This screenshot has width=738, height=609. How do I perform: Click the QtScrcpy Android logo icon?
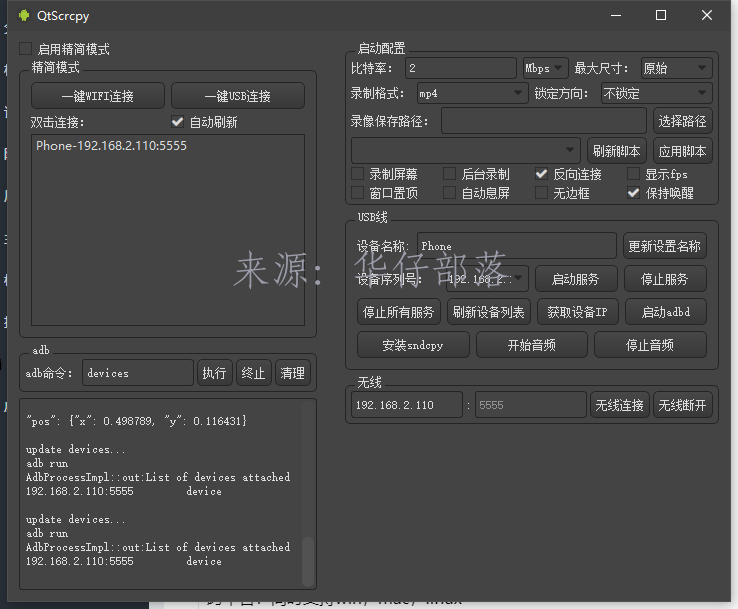24,16
